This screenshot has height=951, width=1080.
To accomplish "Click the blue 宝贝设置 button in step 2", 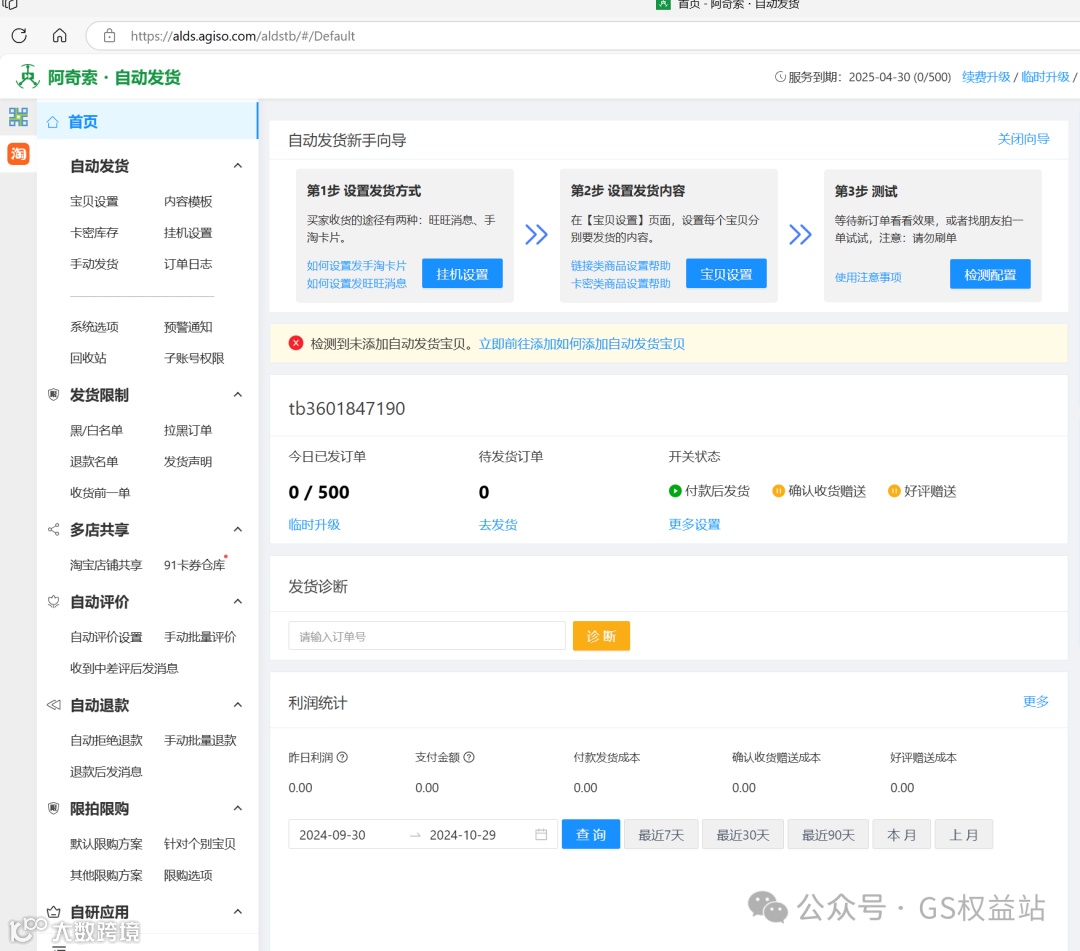I will tap(726, 274).
